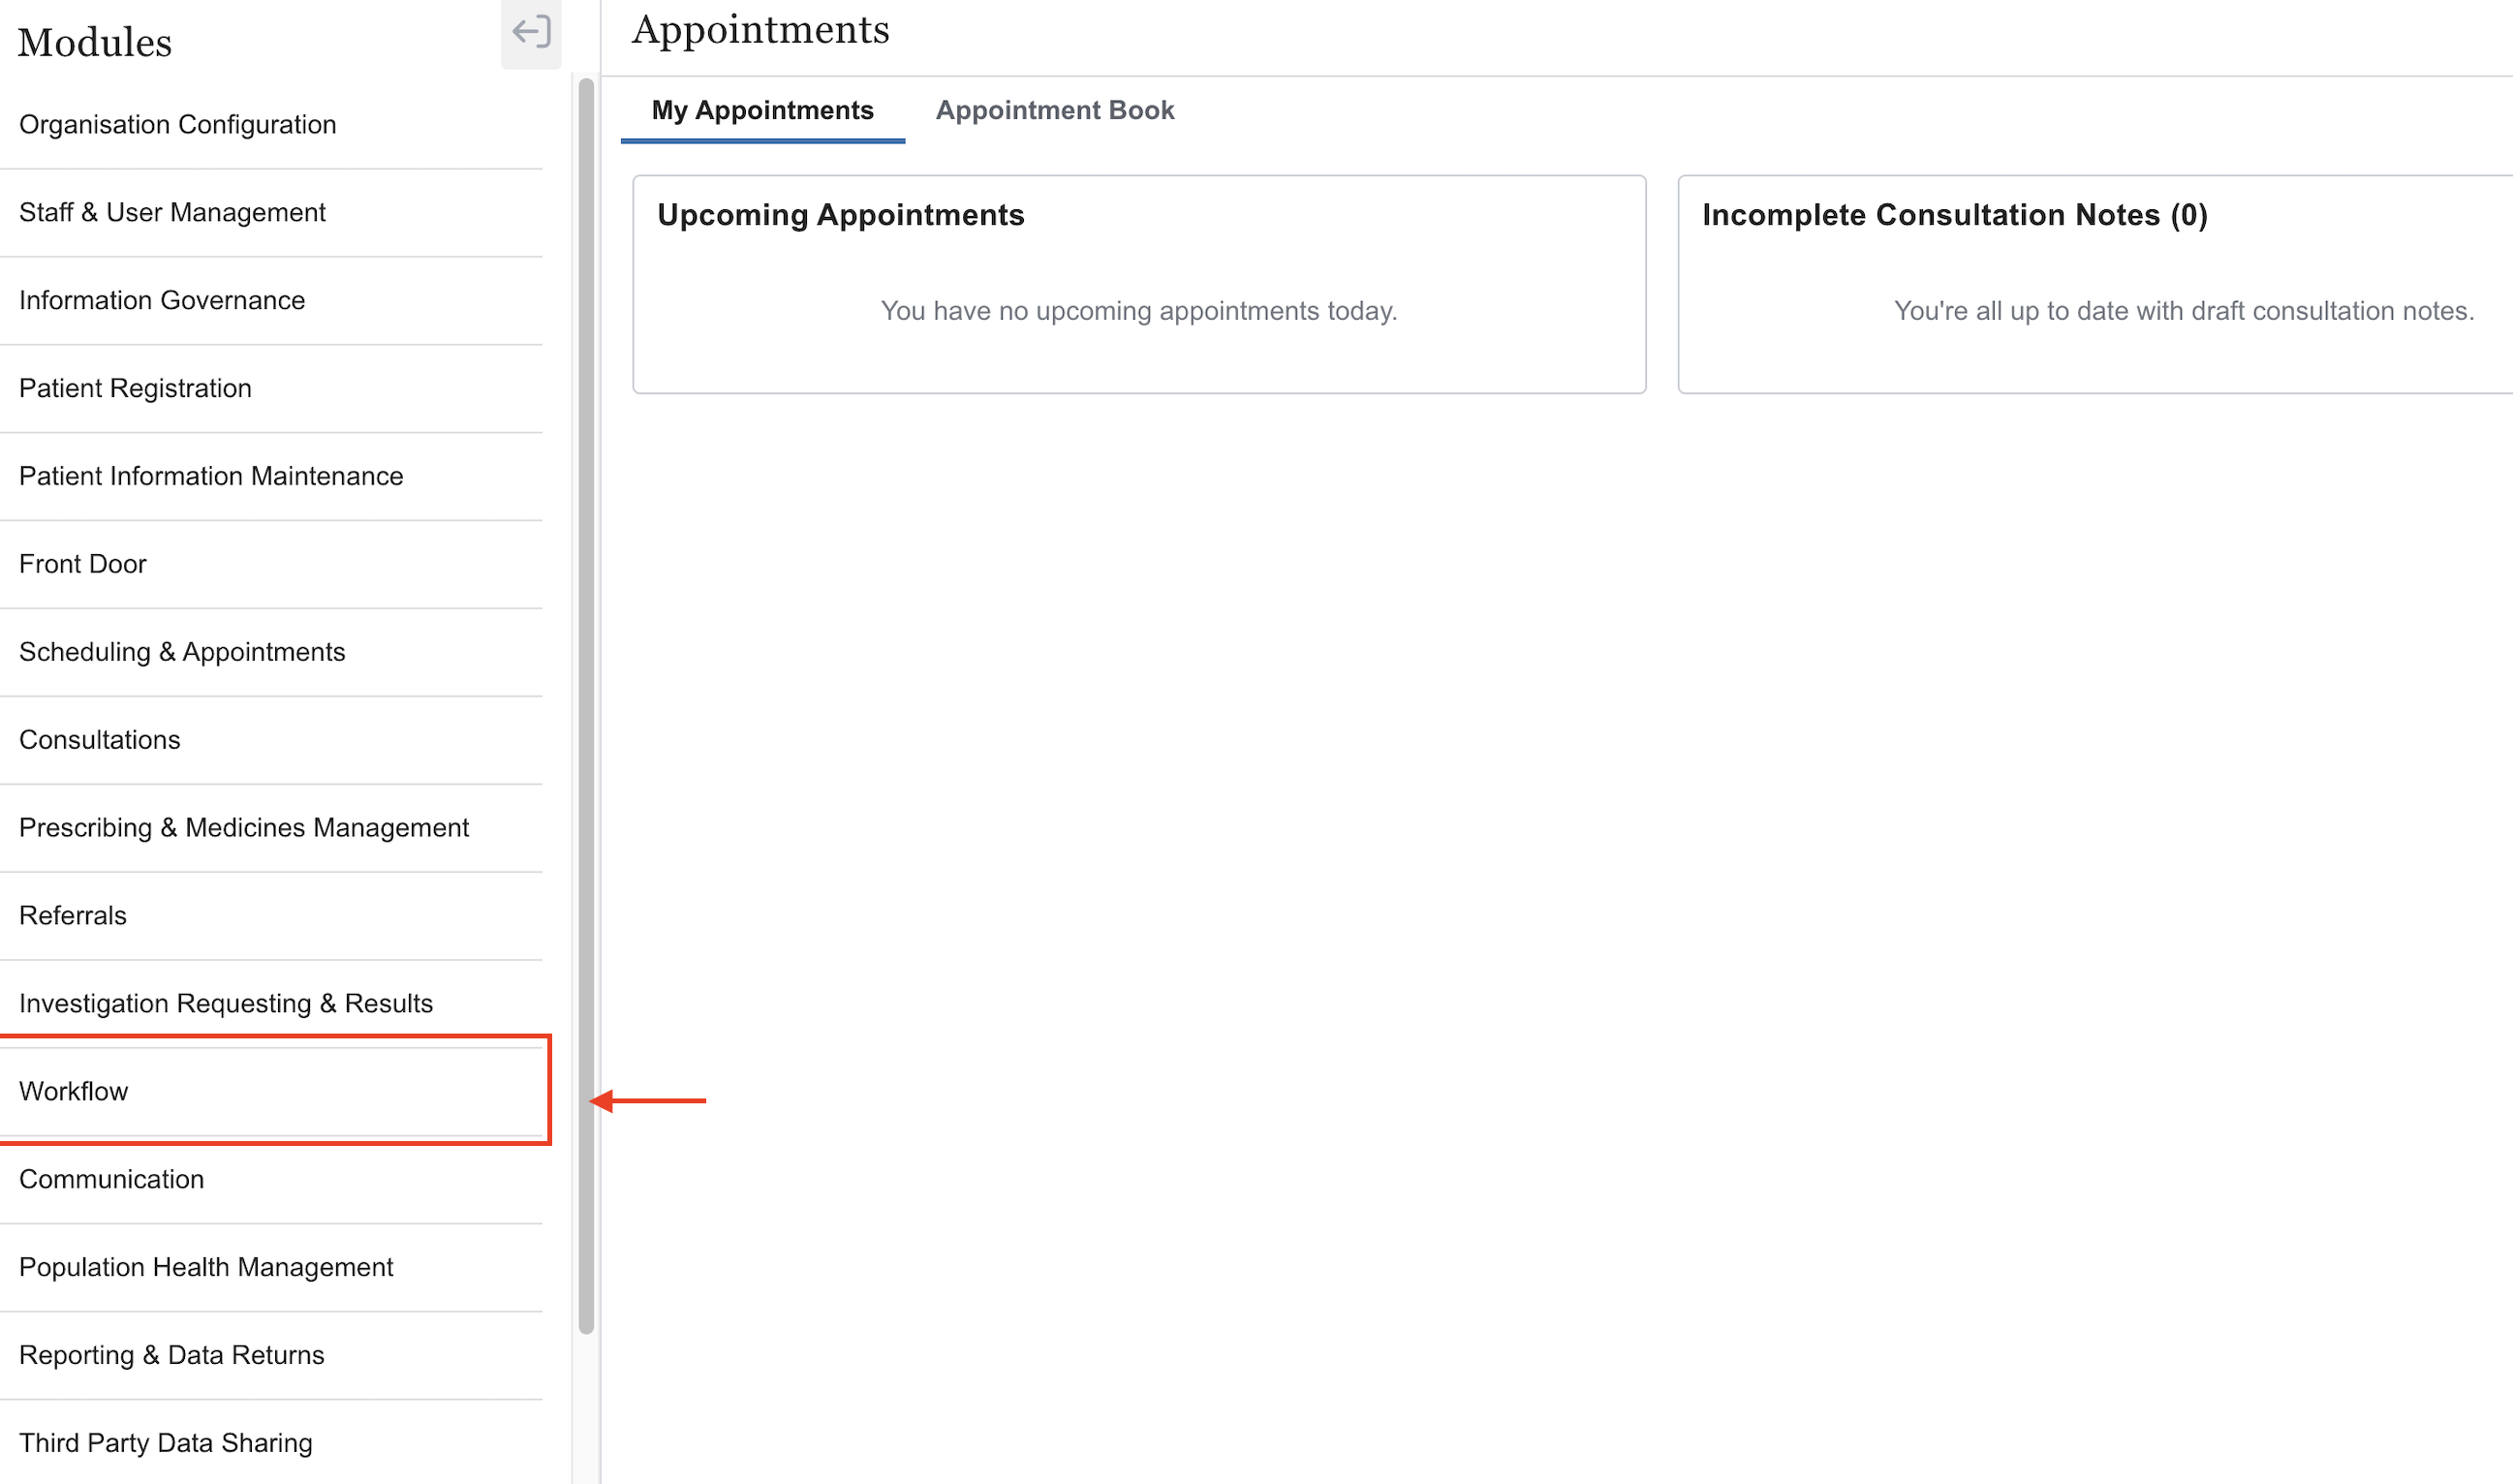
Task: Switch to My Appointments tab
Action: pos(762,111)
